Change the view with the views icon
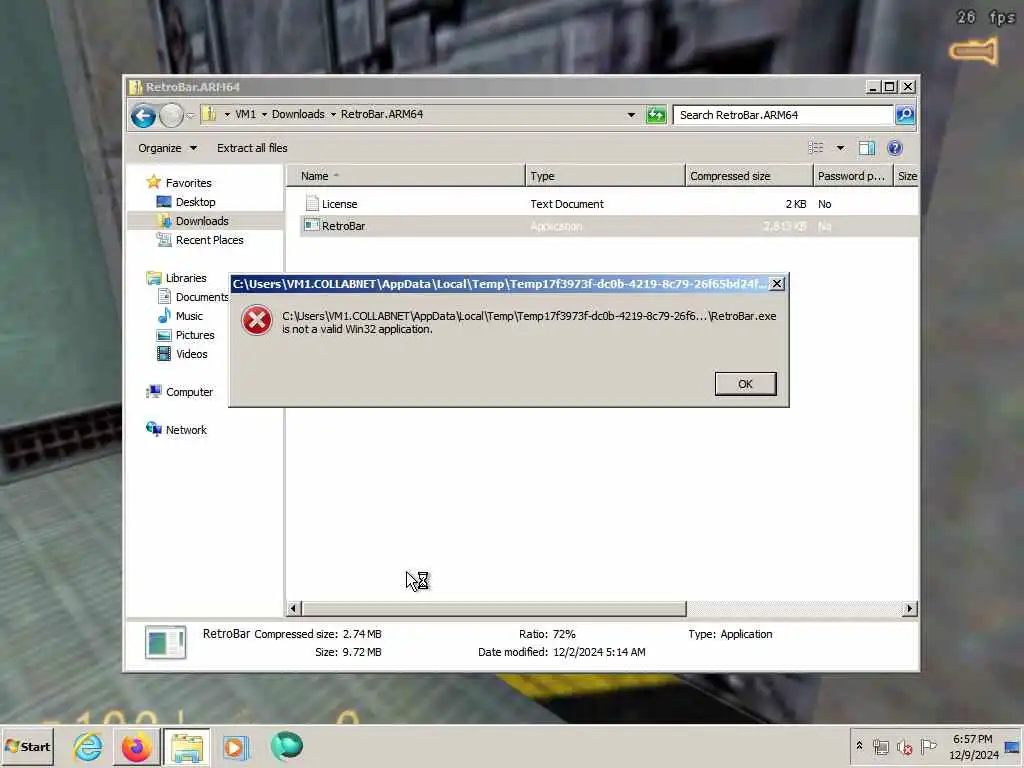Screen dimensions: 1024x768 [x=816, y=148]
